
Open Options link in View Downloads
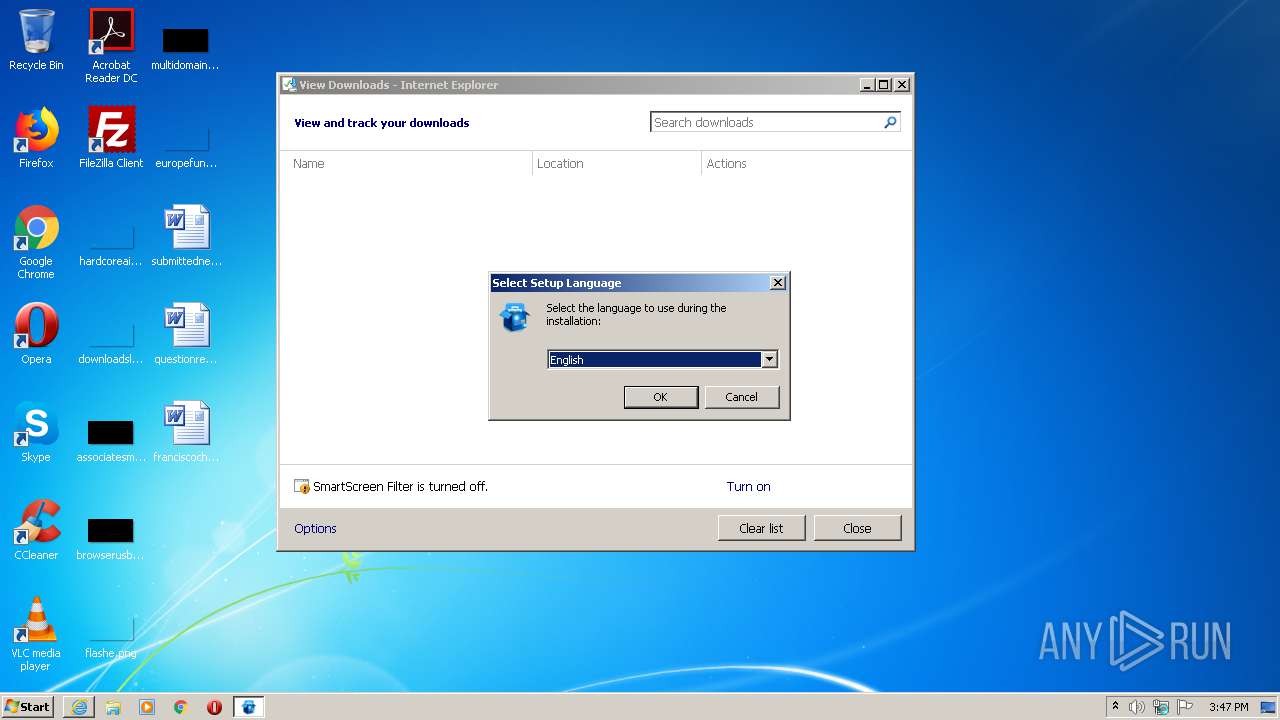click(x=315, y=528)
